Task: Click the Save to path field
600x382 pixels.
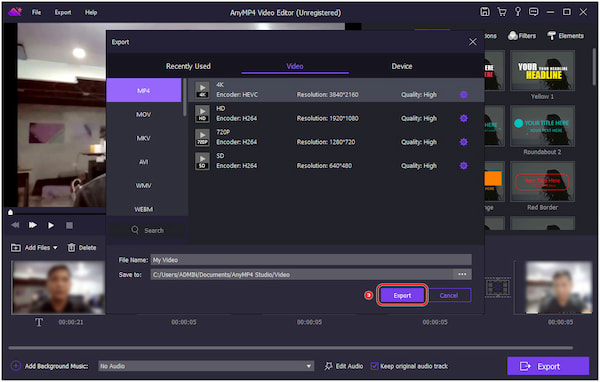Action: pyautogui.click(x=302, y=274)
